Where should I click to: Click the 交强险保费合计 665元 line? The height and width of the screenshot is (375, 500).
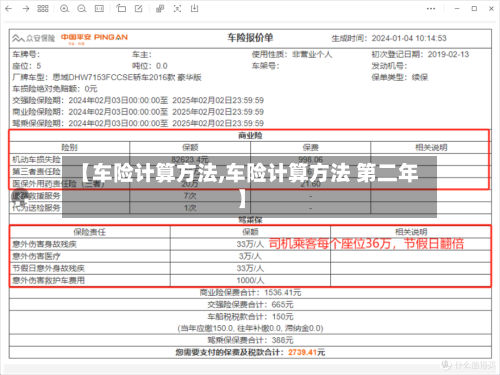(250, 305)
